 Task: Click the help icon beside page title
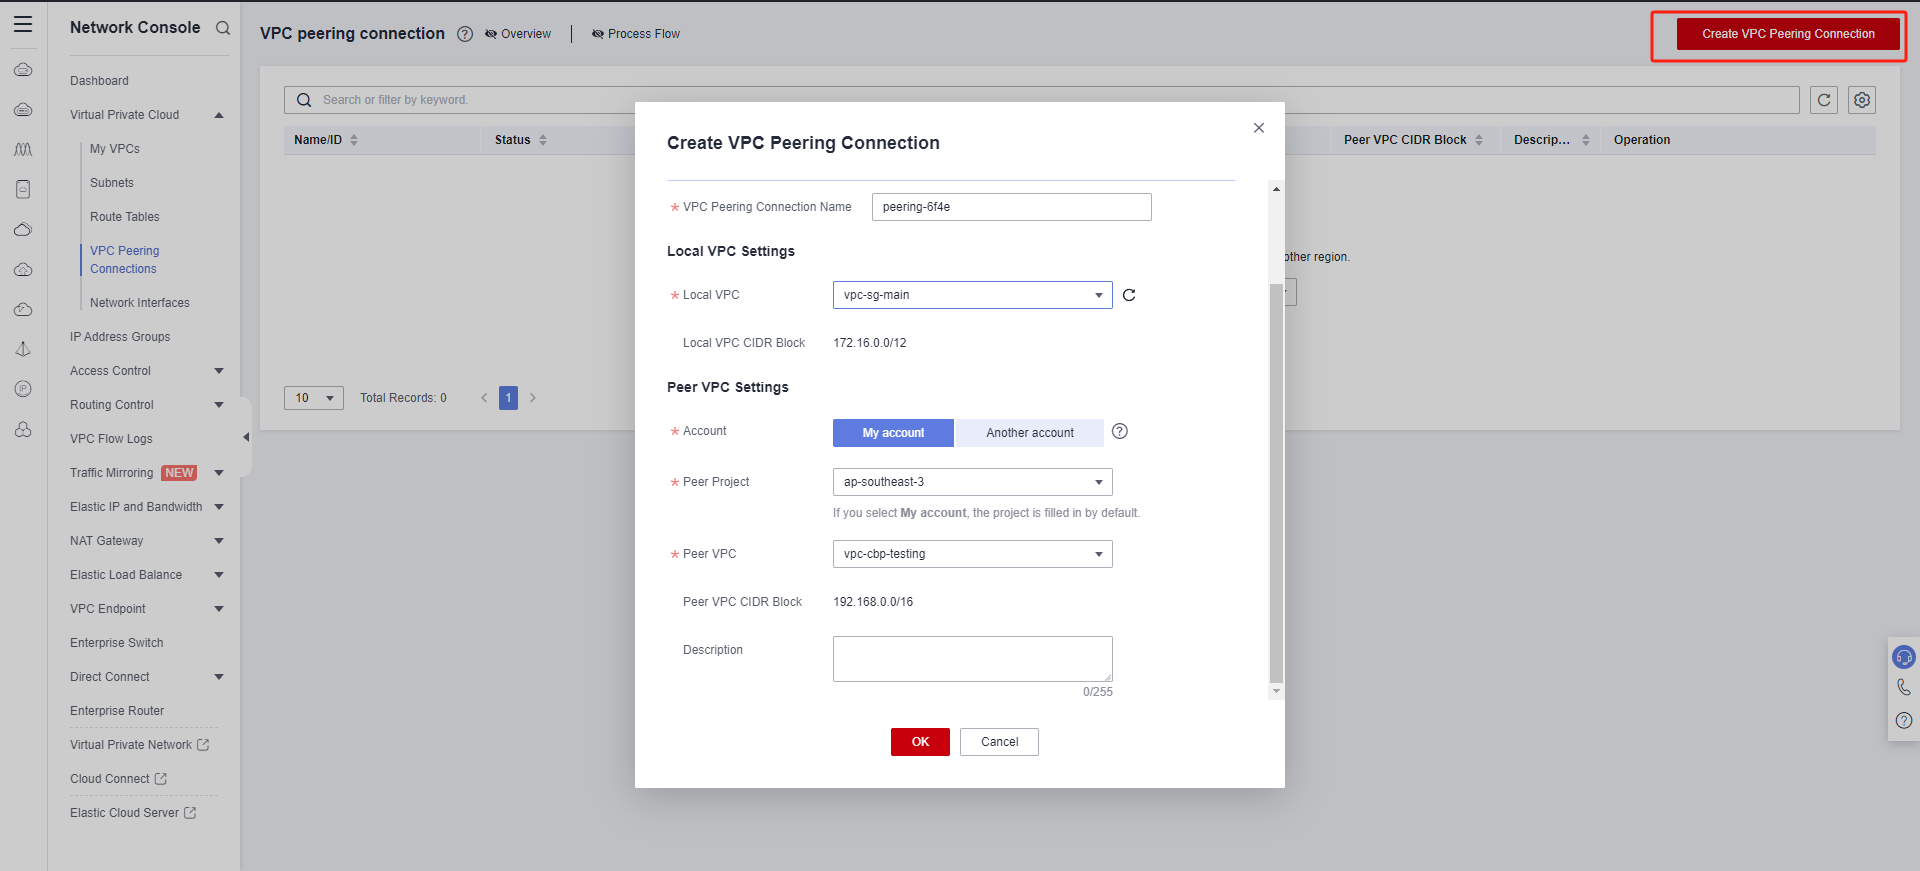click(x=465, y=34)
